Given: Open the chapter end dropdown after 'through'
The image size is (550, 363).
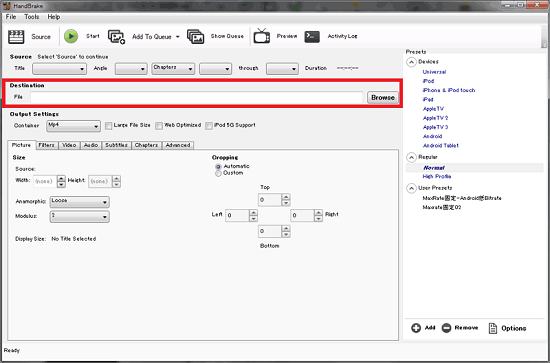Looking at the screenshot, I should pos(282,69).
